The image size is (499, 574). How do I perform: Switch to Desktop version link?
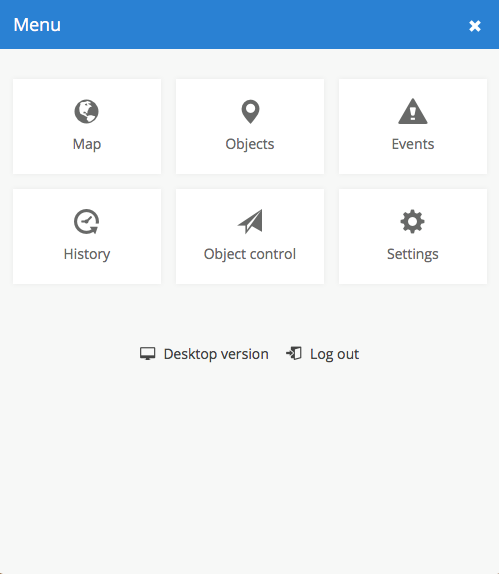(x=216, y=354)
